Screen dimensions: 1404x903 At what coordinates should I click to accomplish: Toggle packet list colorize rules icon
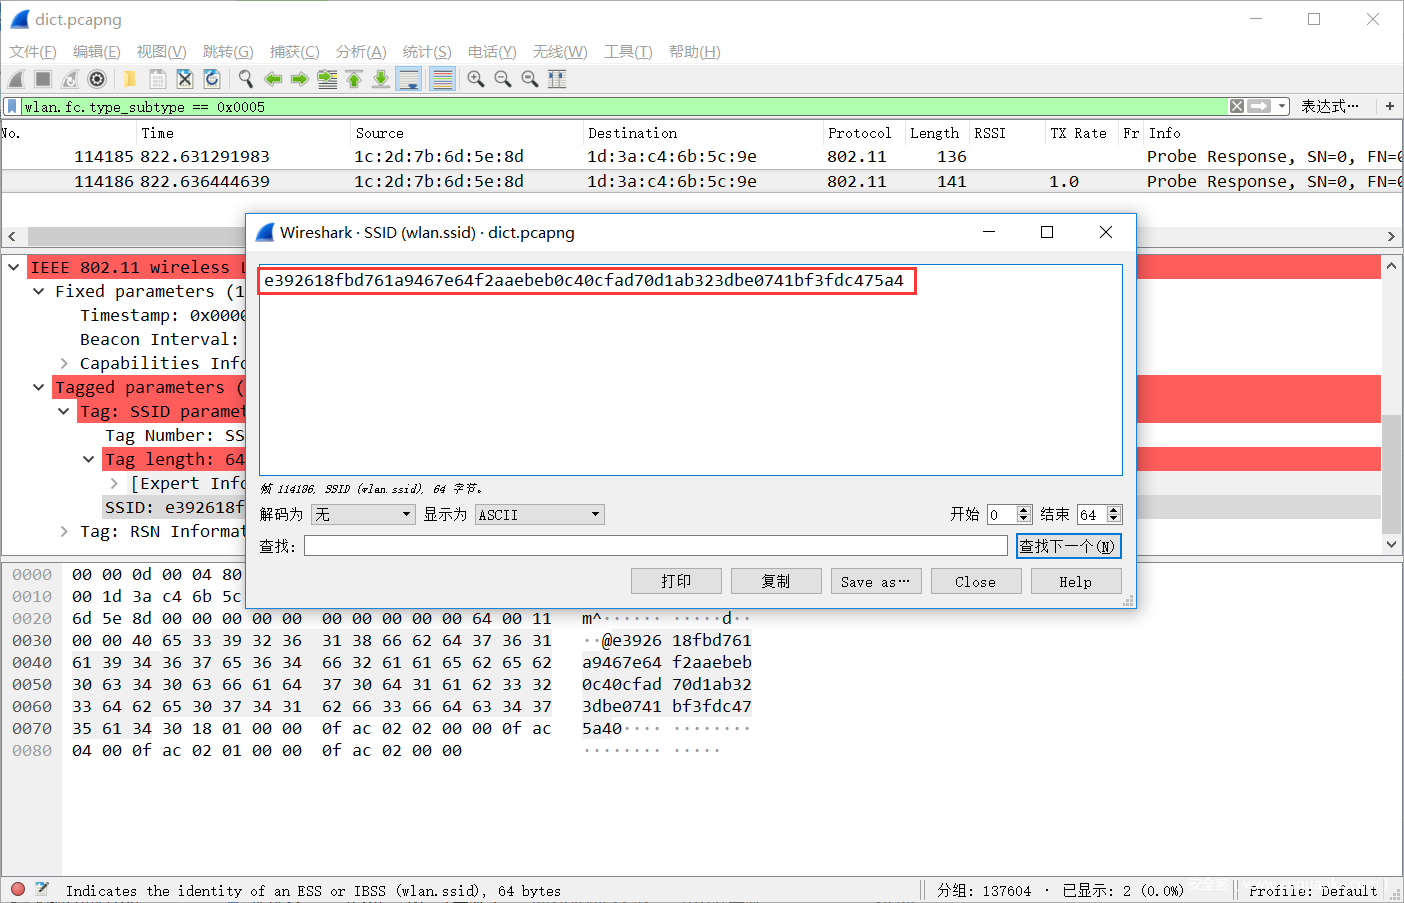pyautogui.click(x=443, y=79)
